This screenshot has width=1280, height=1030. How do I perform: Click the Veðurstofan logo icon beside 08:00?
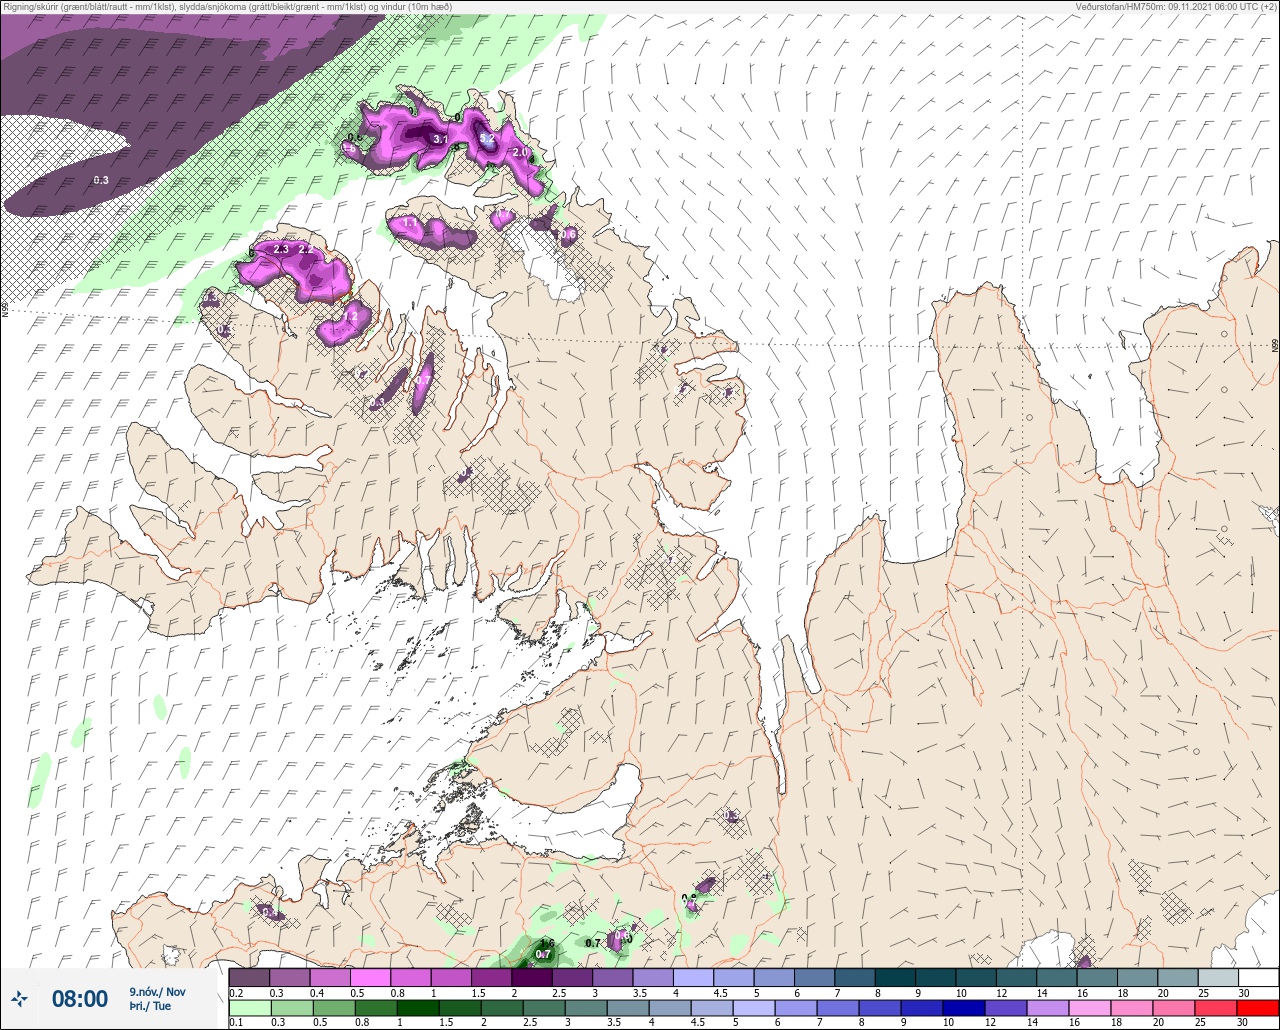(x=19, y=998)
